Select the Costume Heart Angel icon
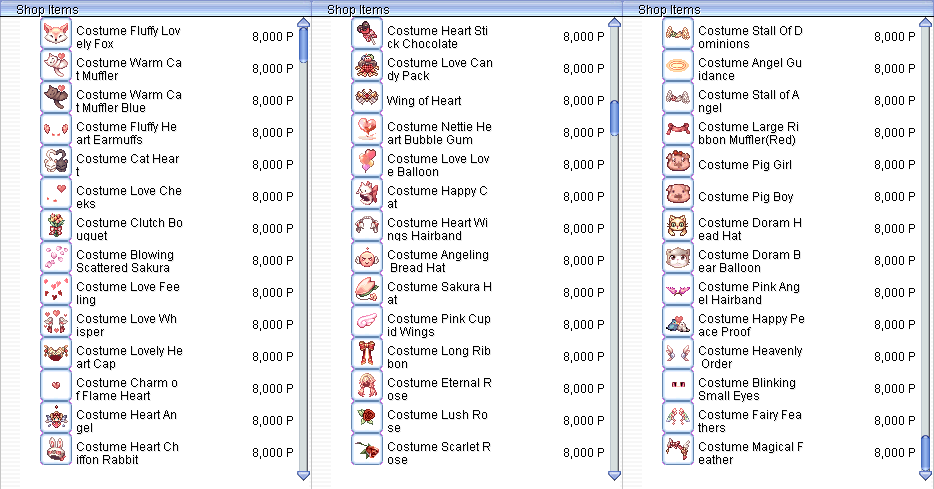This screenshot has width=934, height=489. [56, 418]
